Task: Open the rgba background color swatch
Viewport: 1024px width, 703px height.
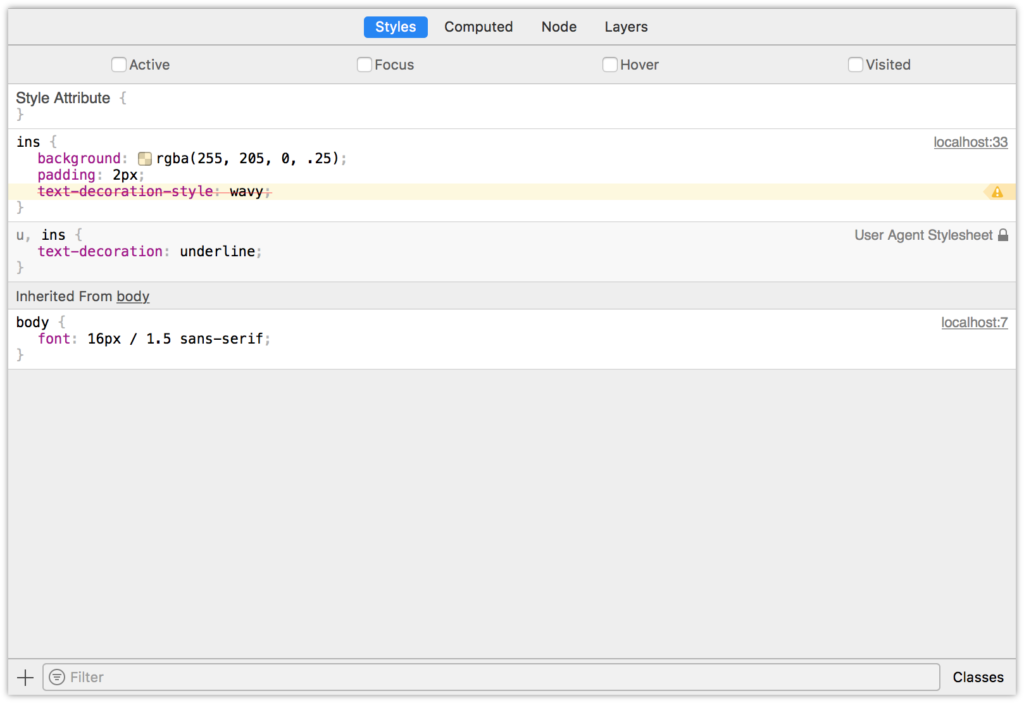Action: [x=145, y=158]
